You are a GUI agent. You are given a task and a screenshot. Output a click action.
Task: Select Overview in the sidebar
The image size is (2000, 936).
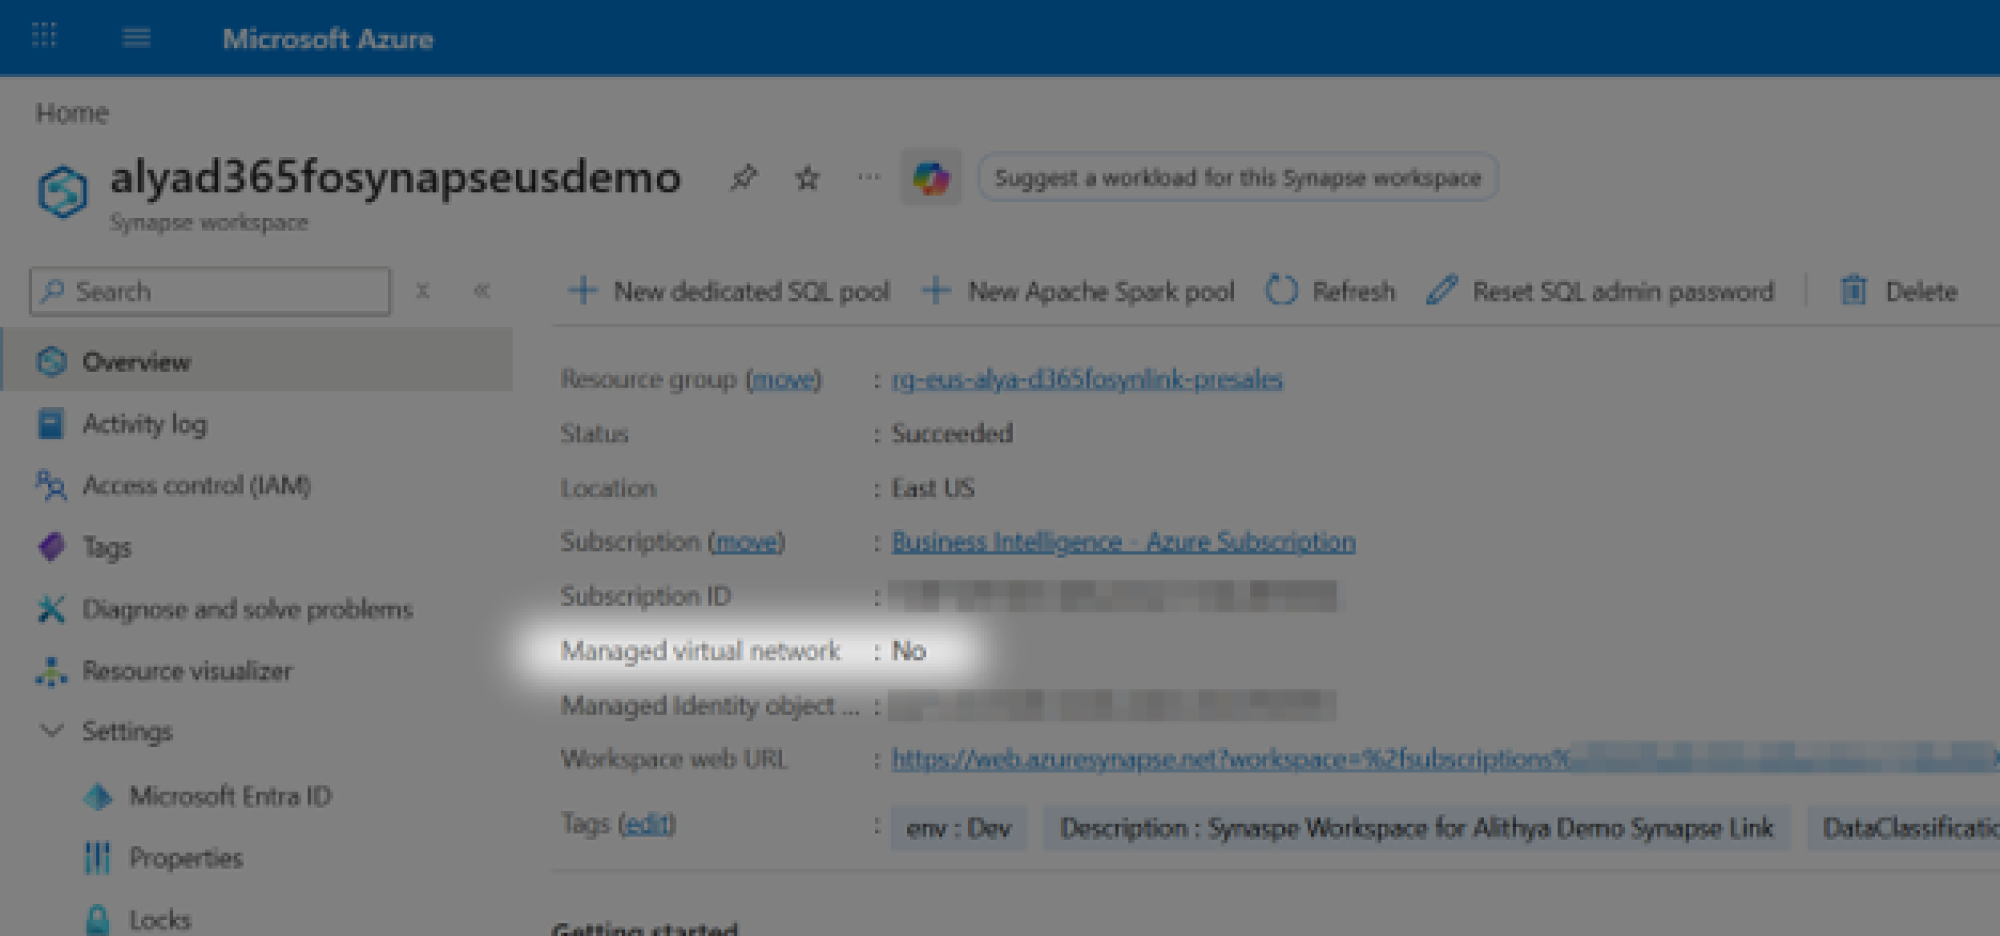pos(258,361)
